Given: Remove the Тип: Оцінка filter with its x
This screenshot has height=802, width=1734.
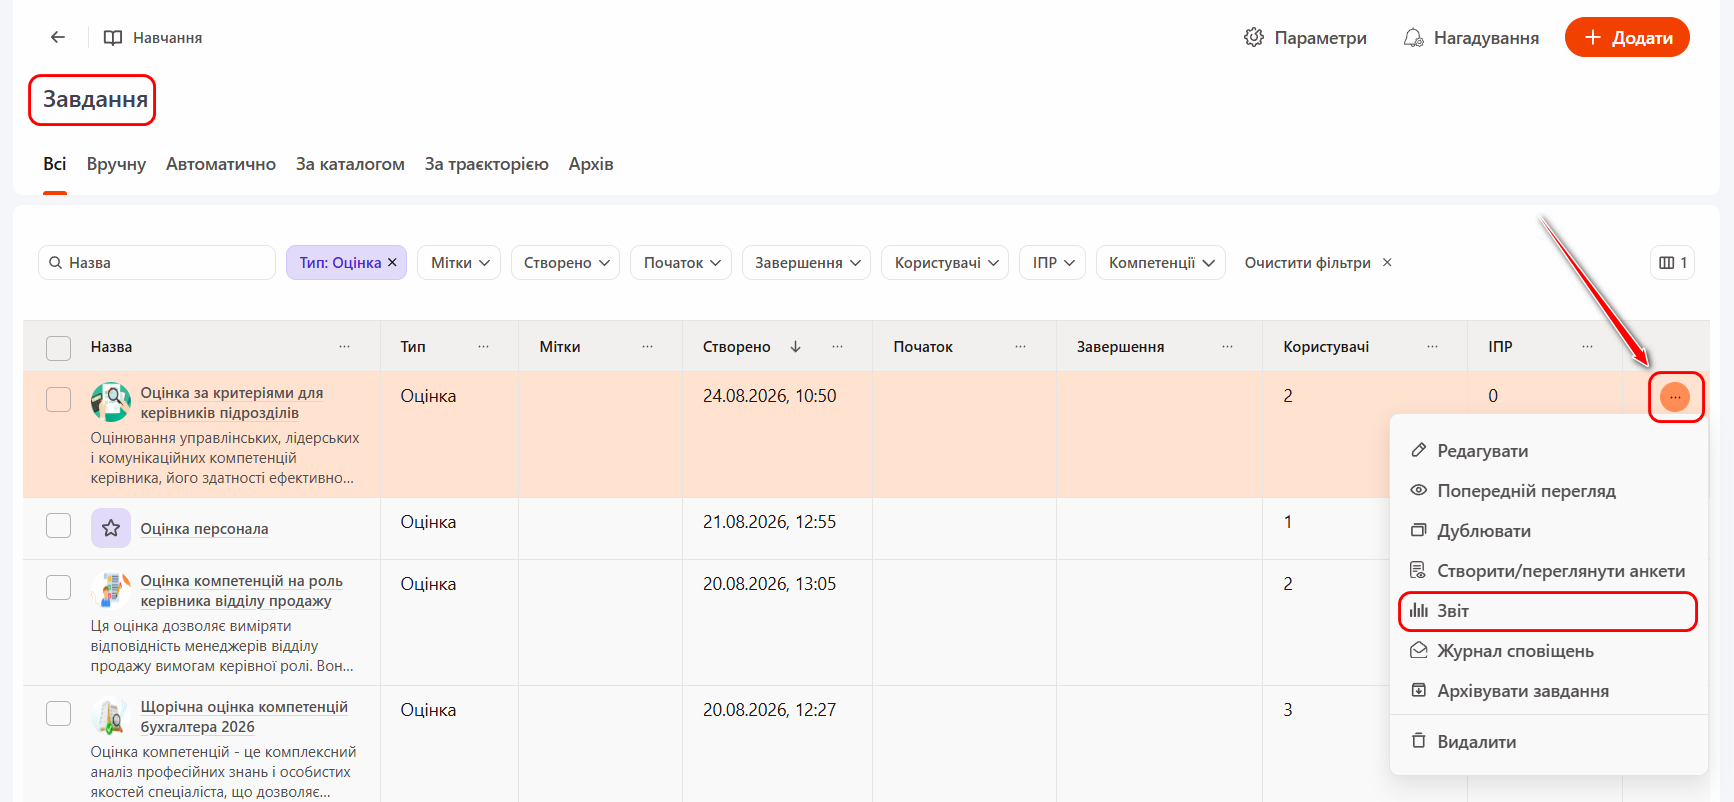Looking at the screenshot, I should point(392,262).
